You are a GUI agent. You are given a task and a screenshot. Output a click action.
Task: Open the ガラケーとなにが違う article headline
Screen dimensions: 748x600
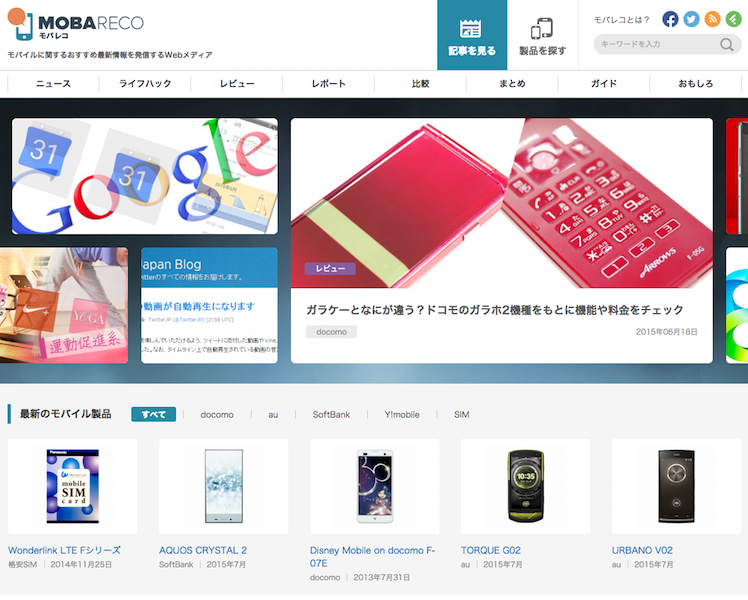(x=495, y=310)
